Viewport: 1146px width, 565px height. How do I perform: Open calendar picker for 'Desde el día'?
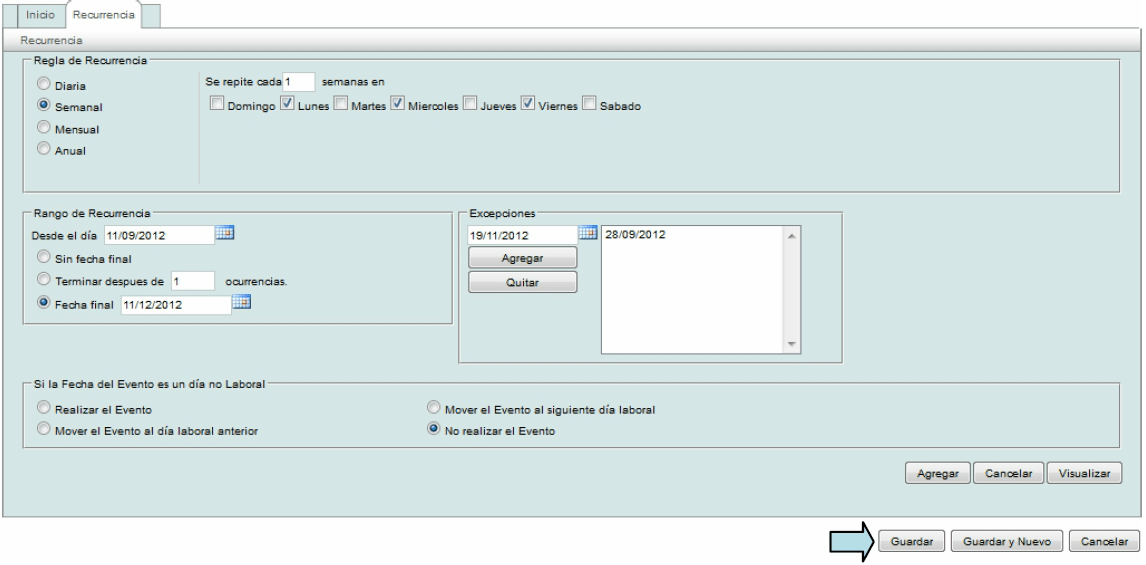pyautogui.click(x=225, y=234)
